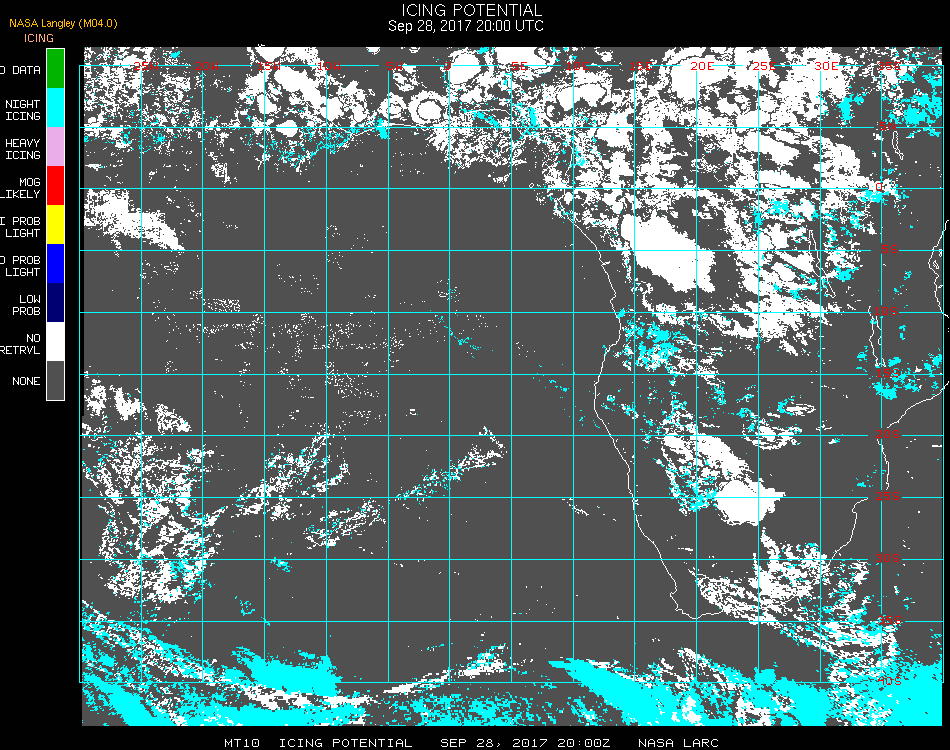Click the 'NASA LARC' footer text
The height and width of the screenshot is (750, 950).
click(x=678, y=743)
